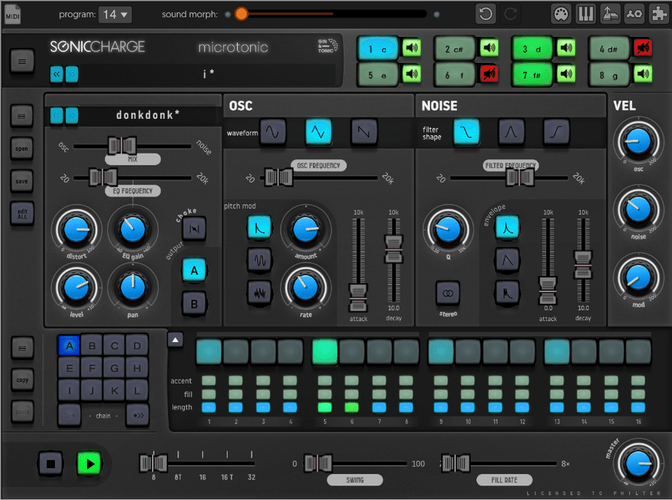
Task: Toggle accent on step 1
Action: click(x=209, y=380)
